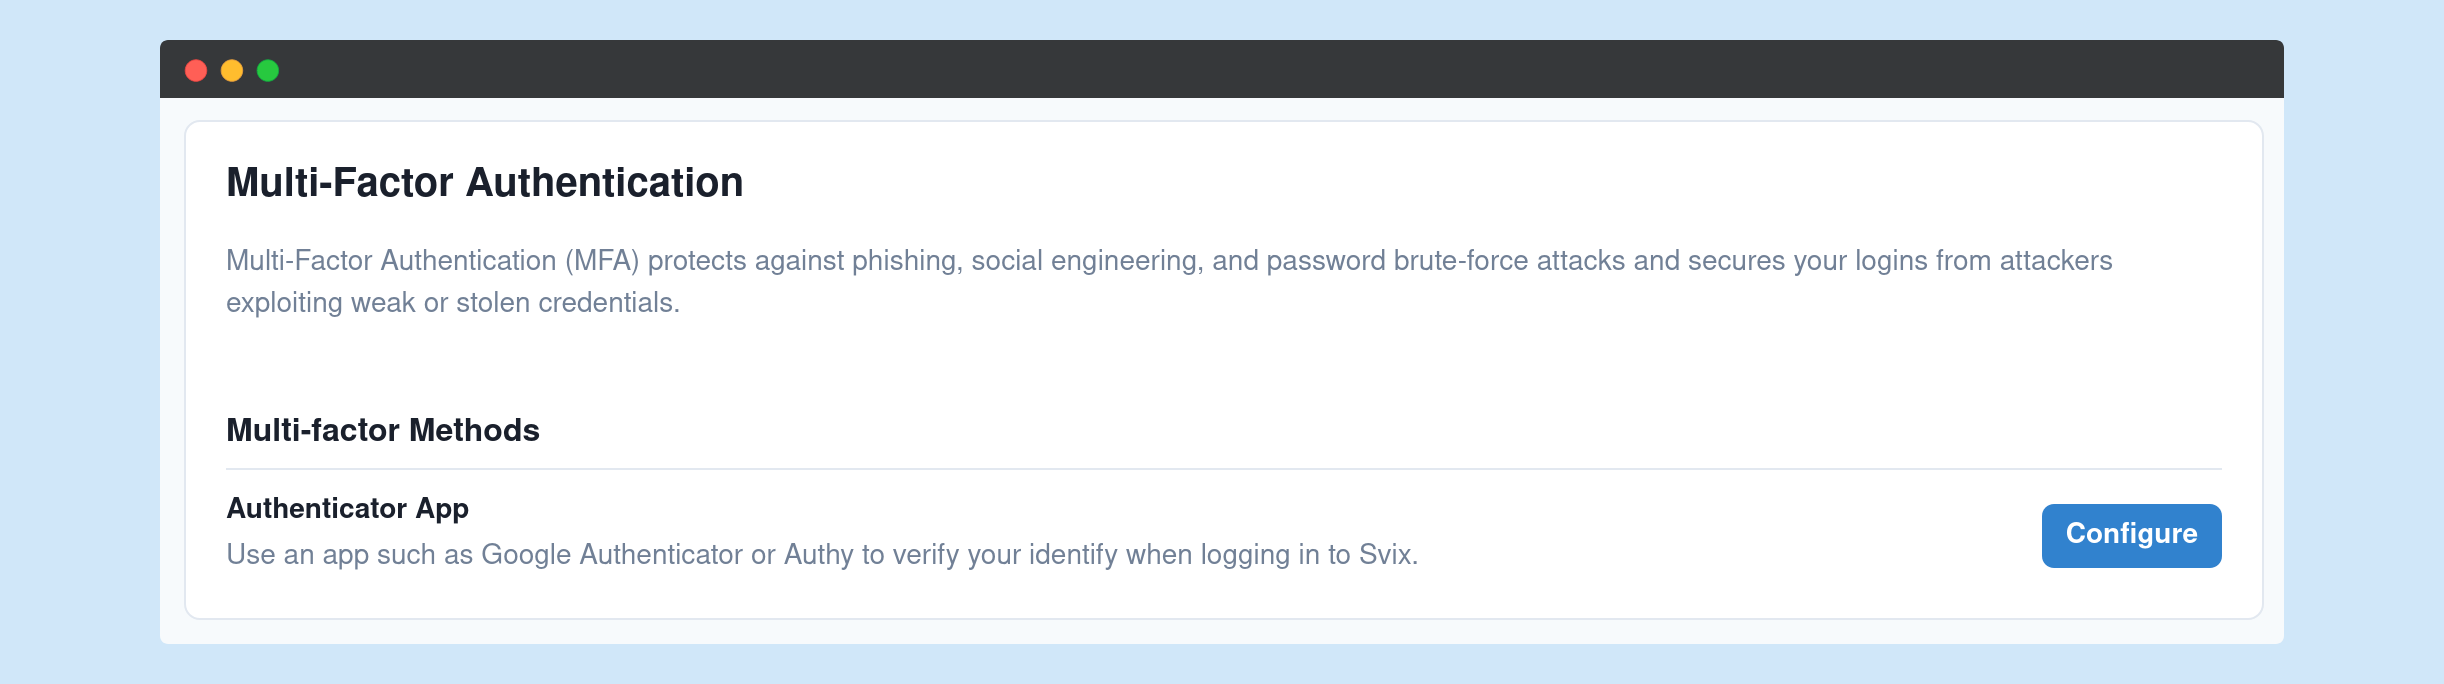2444x684 pixels.
Task: Minimize the window using the yellow button
Action: coord(232,70)
